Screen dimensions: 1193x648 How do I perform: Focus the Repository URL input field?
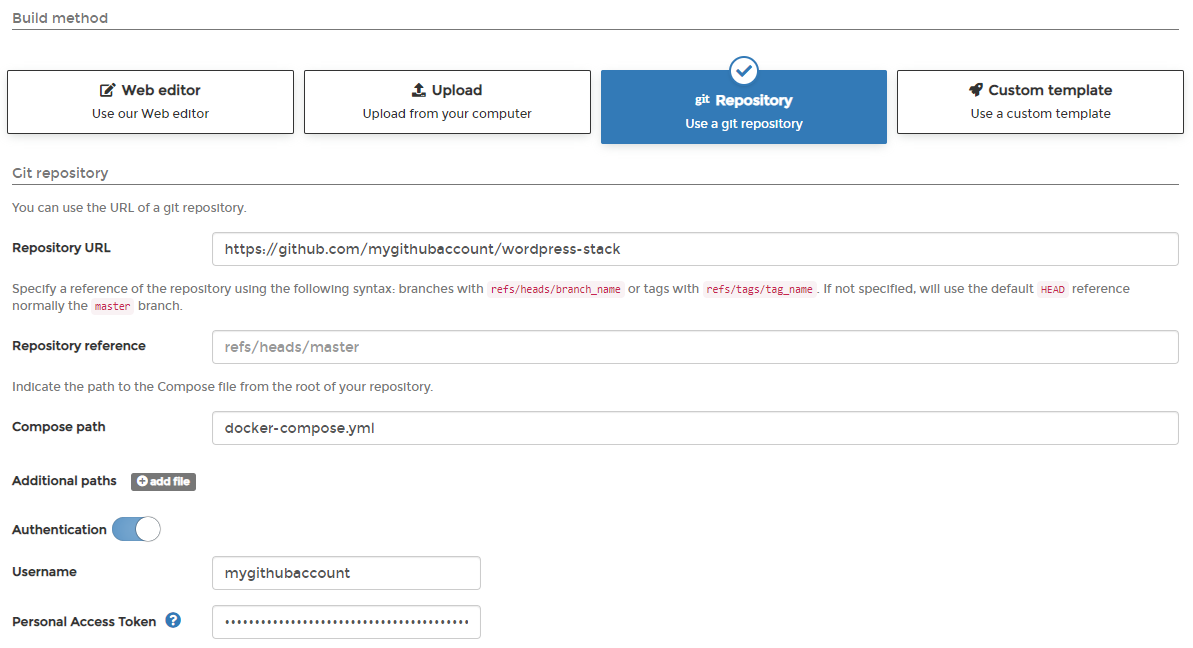[x=695, y=249]
